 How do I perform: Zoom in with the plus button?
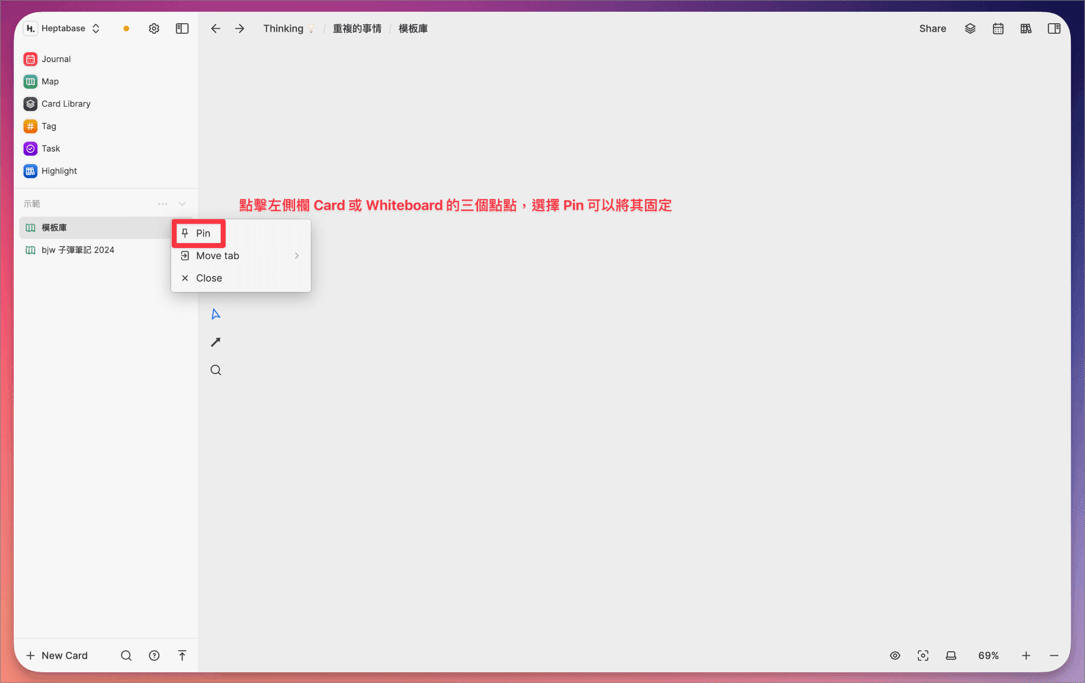(1026, 655)
